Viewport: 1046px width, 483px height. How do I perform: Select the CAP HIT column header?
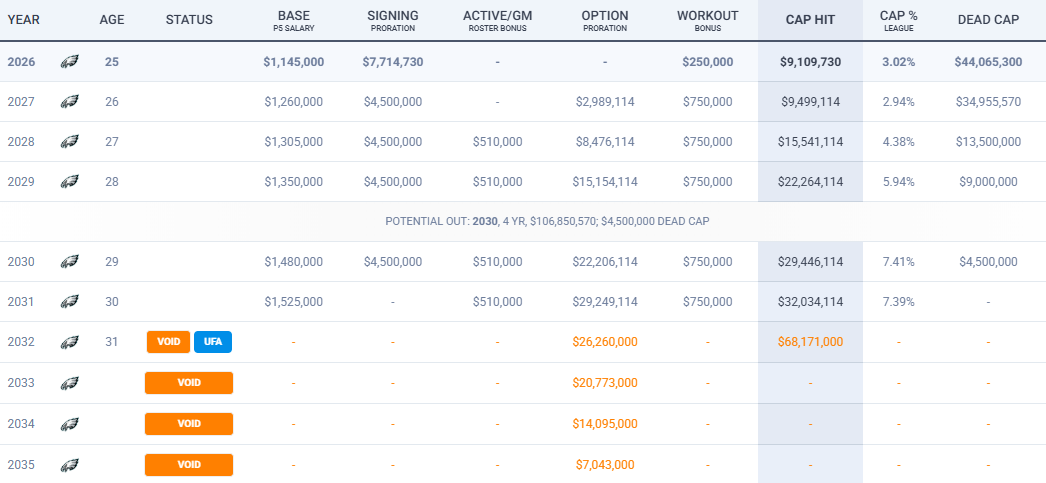pyautogui.click(x=810, y=20)
